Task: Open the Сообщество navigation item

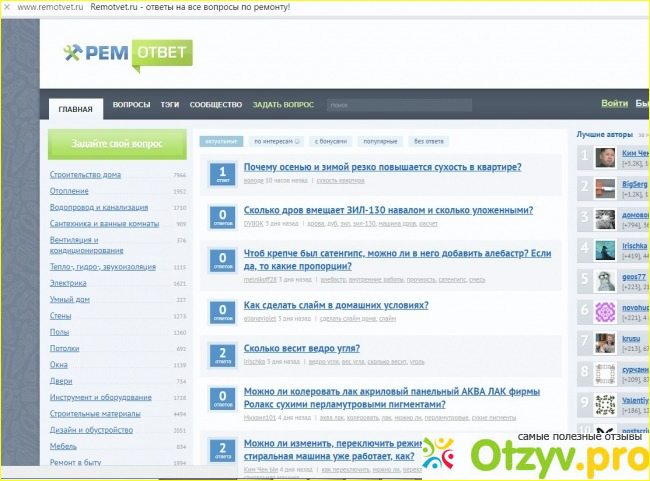Action: 216,105
